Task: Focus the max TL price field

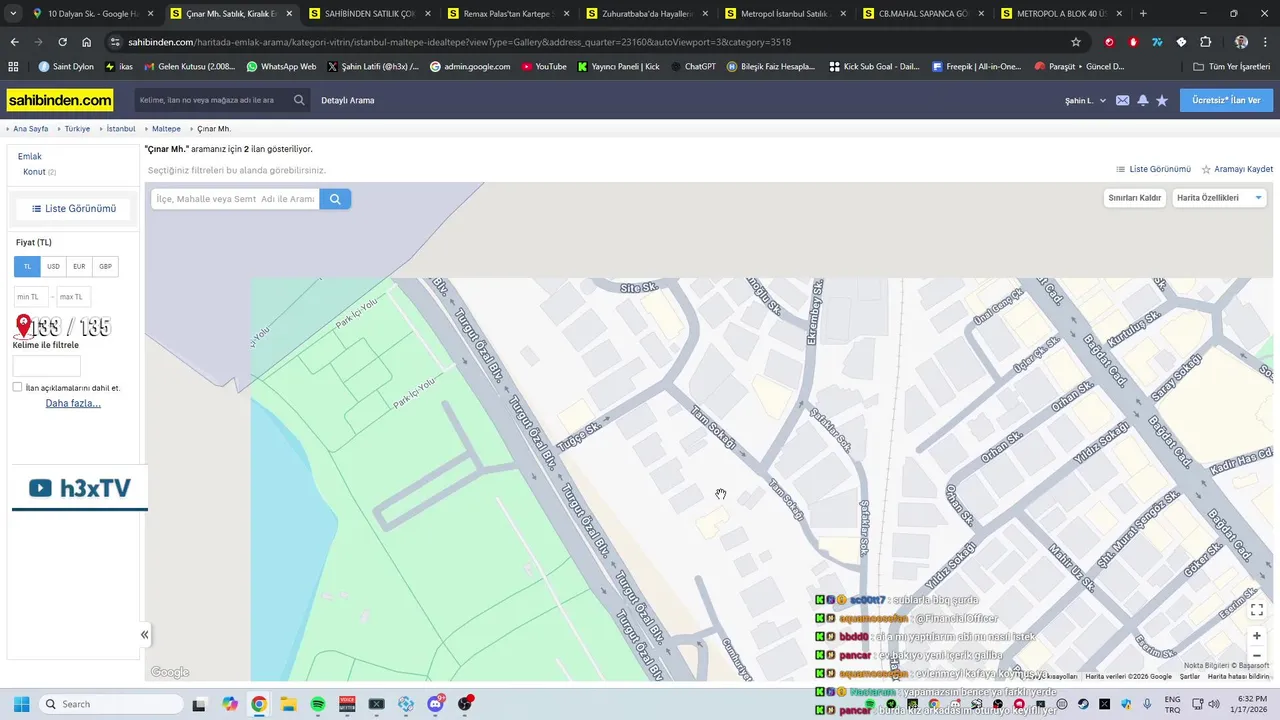Action: click(x=73, y=297)
